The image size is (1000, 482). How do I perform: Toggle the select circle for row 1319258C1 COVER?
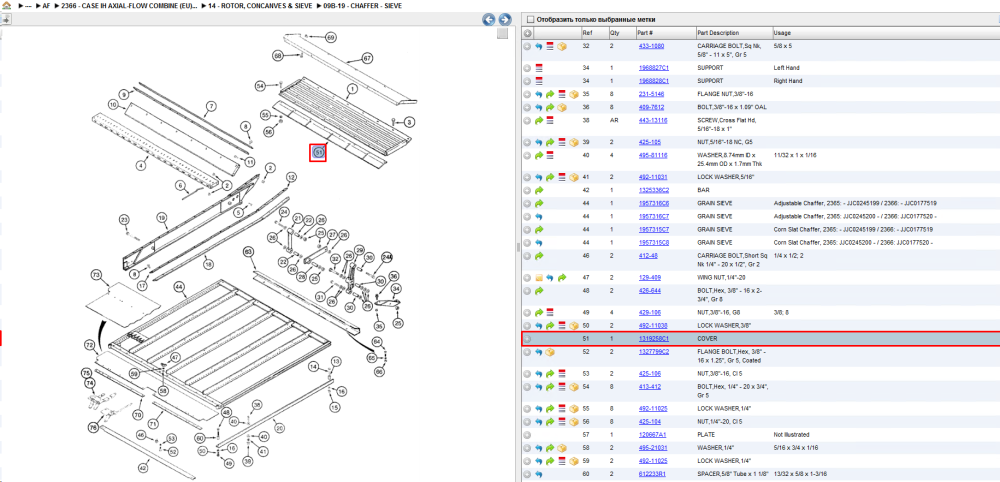pos(527,339)
